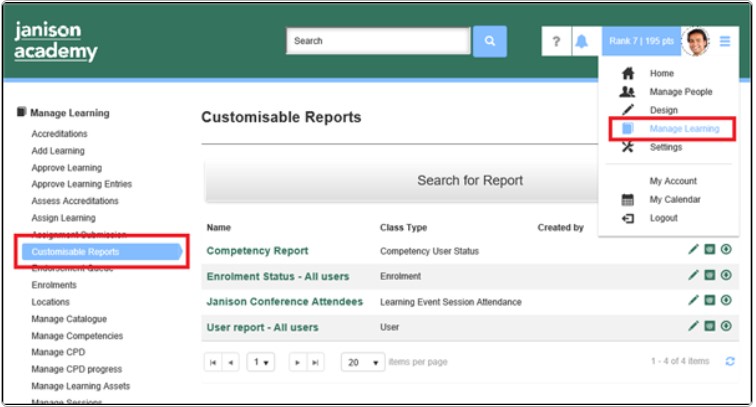The height and width of the screenshot is (407, 756).
Task: Open Enrolments in the sidebar
Action: (x=54, y=285)
